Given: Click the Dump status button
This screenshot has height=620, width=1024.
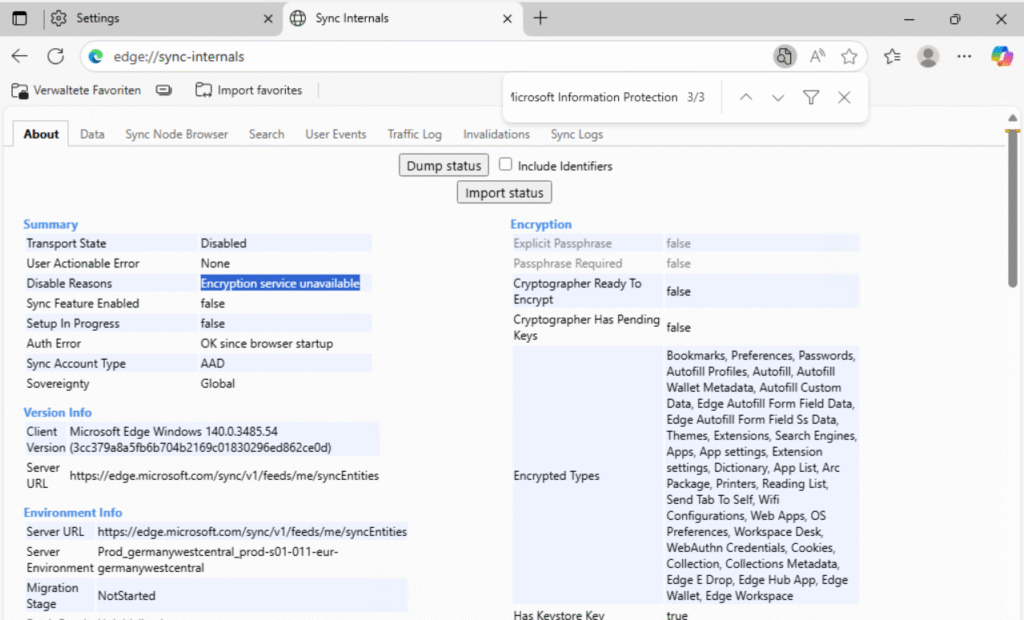Looking at the screenshot, I should (444, 166).
